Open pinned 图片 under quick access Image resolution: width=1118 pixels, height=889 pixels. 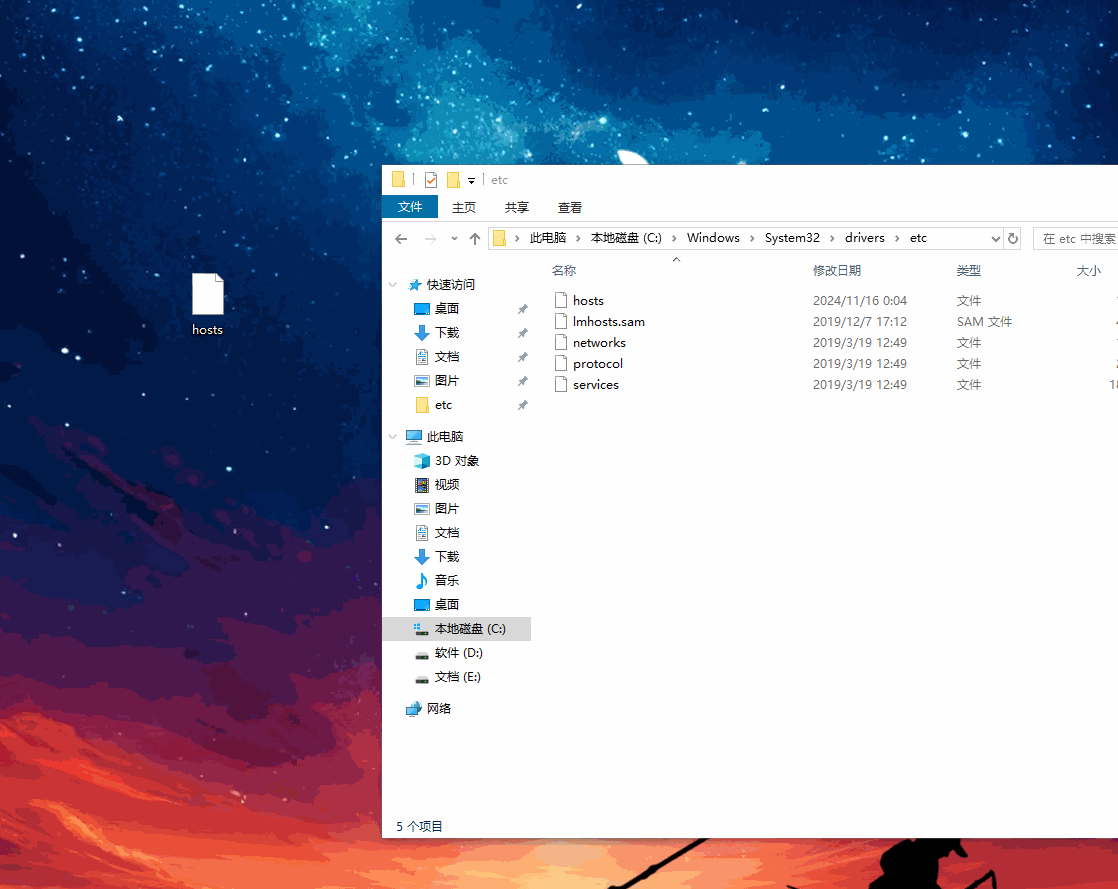(x=447, y=381)
